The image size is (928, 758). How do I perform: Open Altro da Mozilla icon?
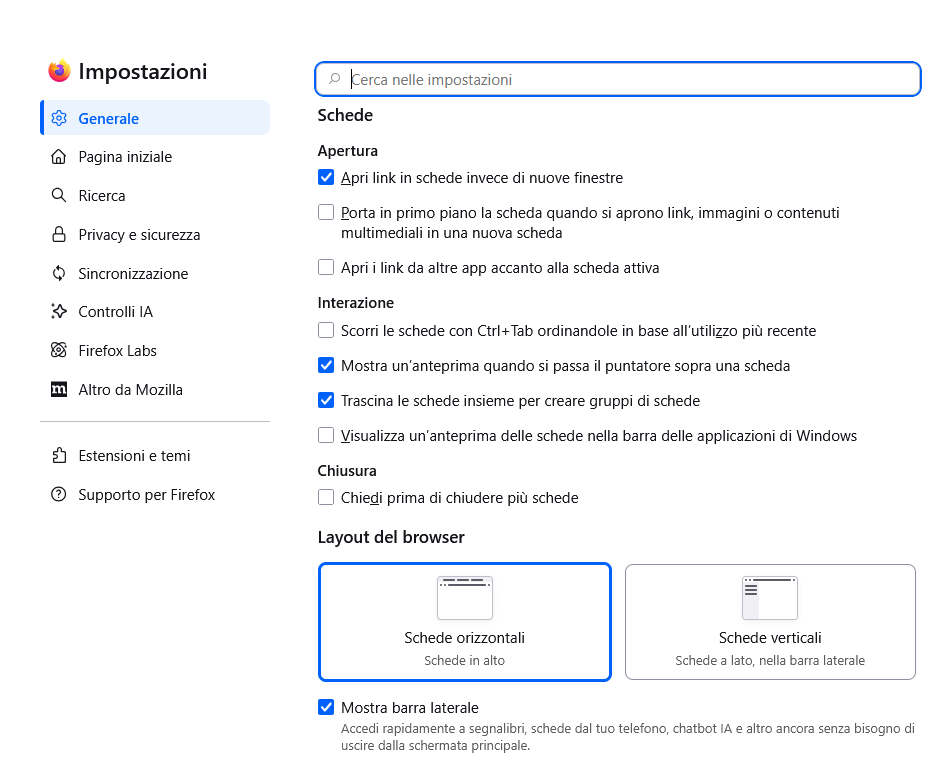click(x=59, y=389)
